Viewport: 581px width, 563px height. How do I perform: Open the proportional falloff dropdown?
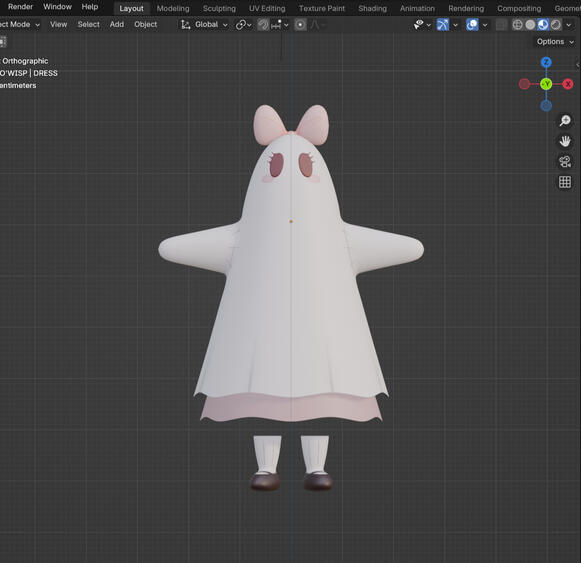pos(317,25)
